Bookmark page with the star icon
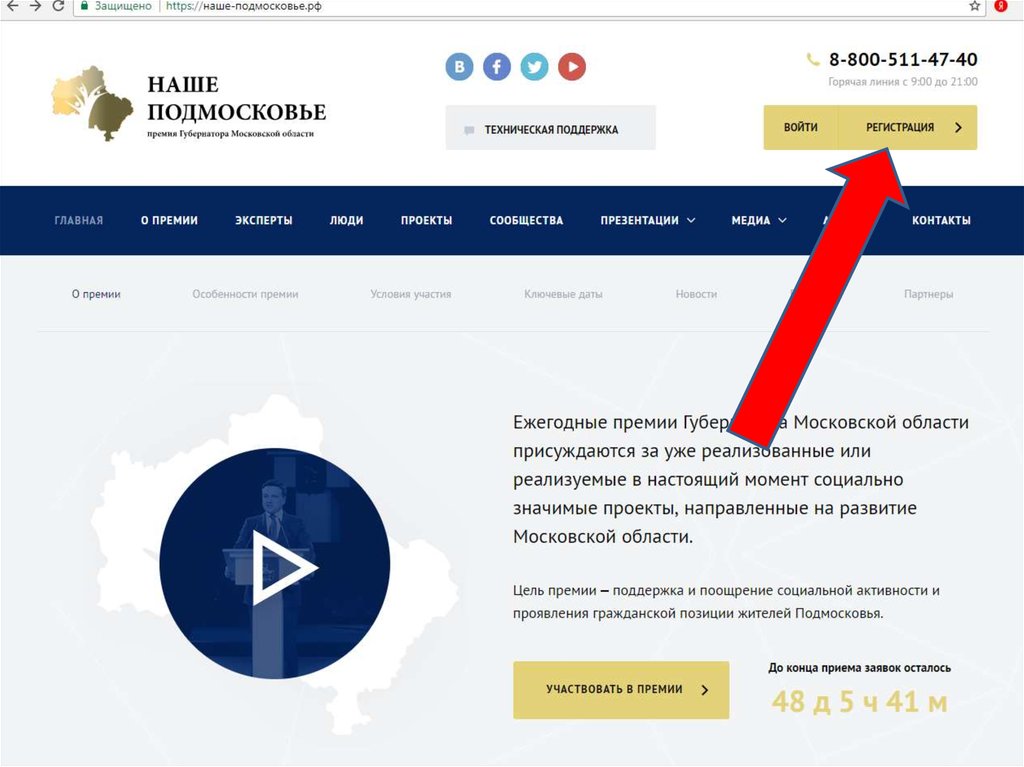 (x=974, y=6)
